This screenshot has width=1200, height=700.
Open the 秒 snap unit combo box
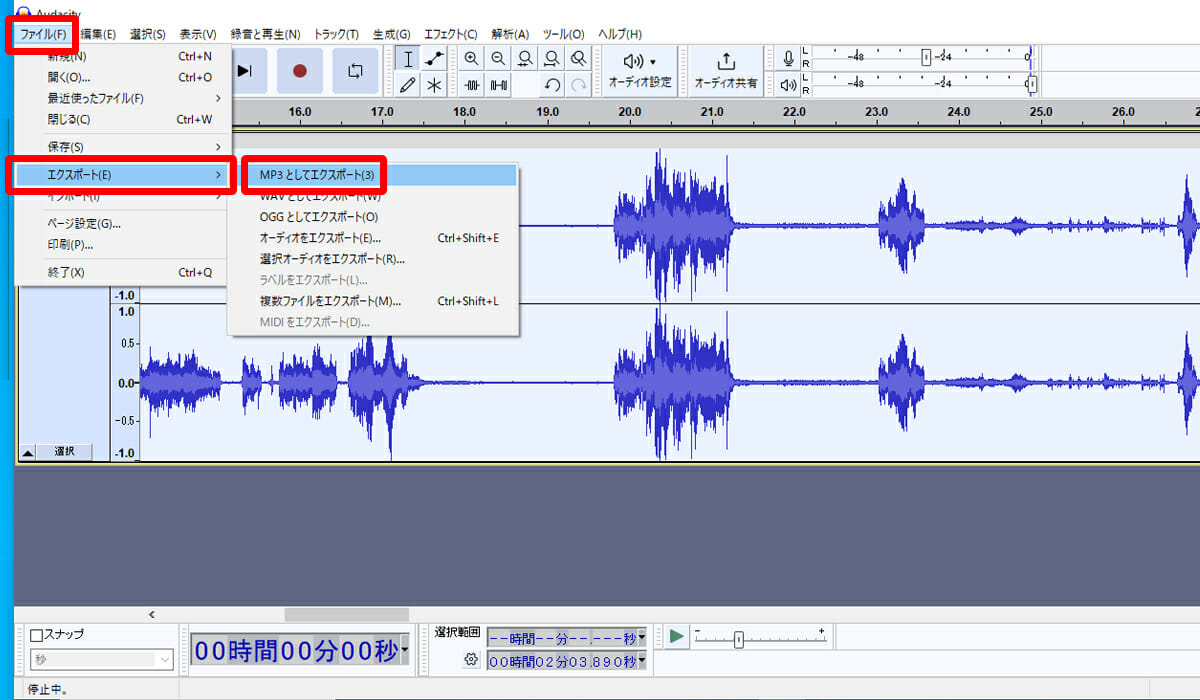point(101,660)
